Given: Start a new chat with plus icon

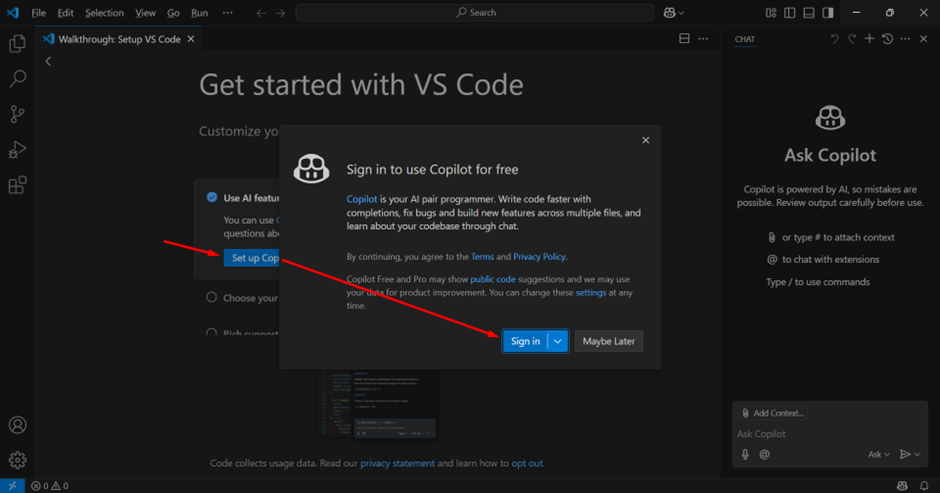Looking at the screenshot, I should coord(869,39).
